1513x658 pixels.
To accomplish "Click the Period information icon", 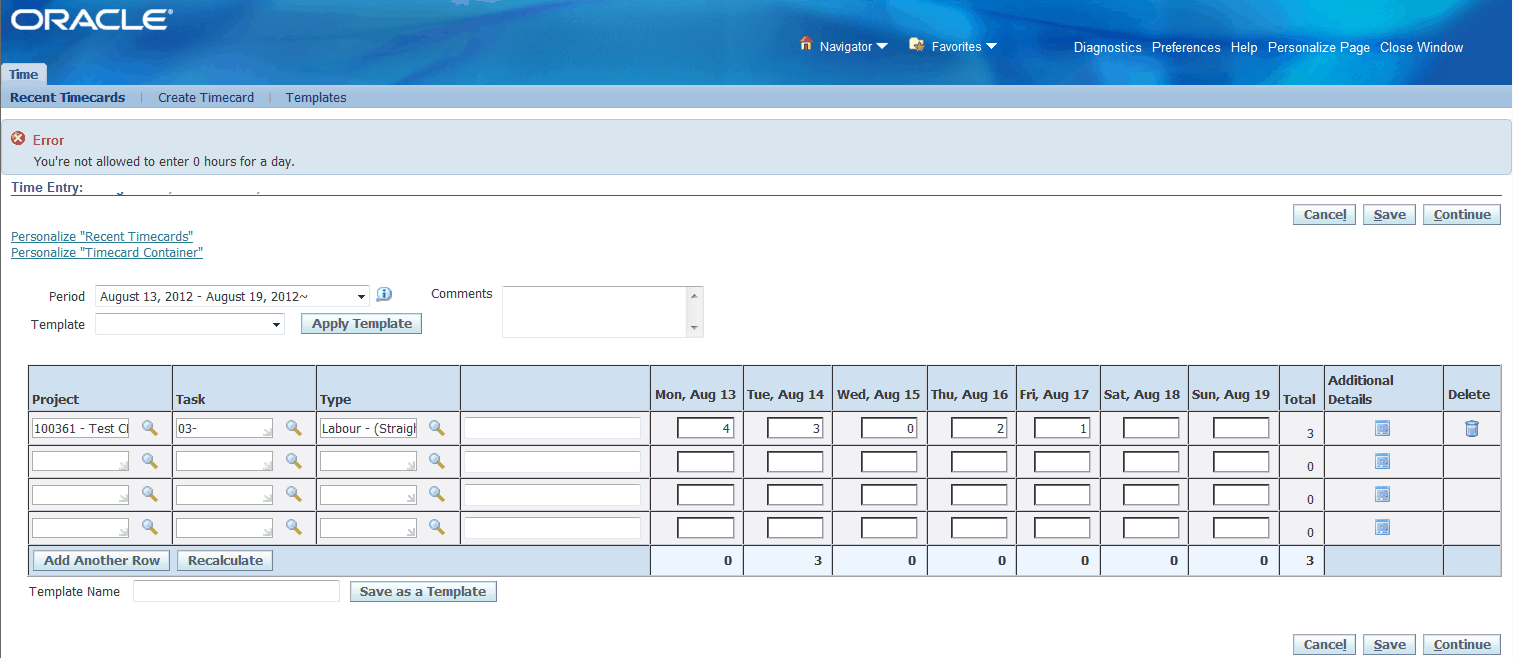I will coord(384,294).
